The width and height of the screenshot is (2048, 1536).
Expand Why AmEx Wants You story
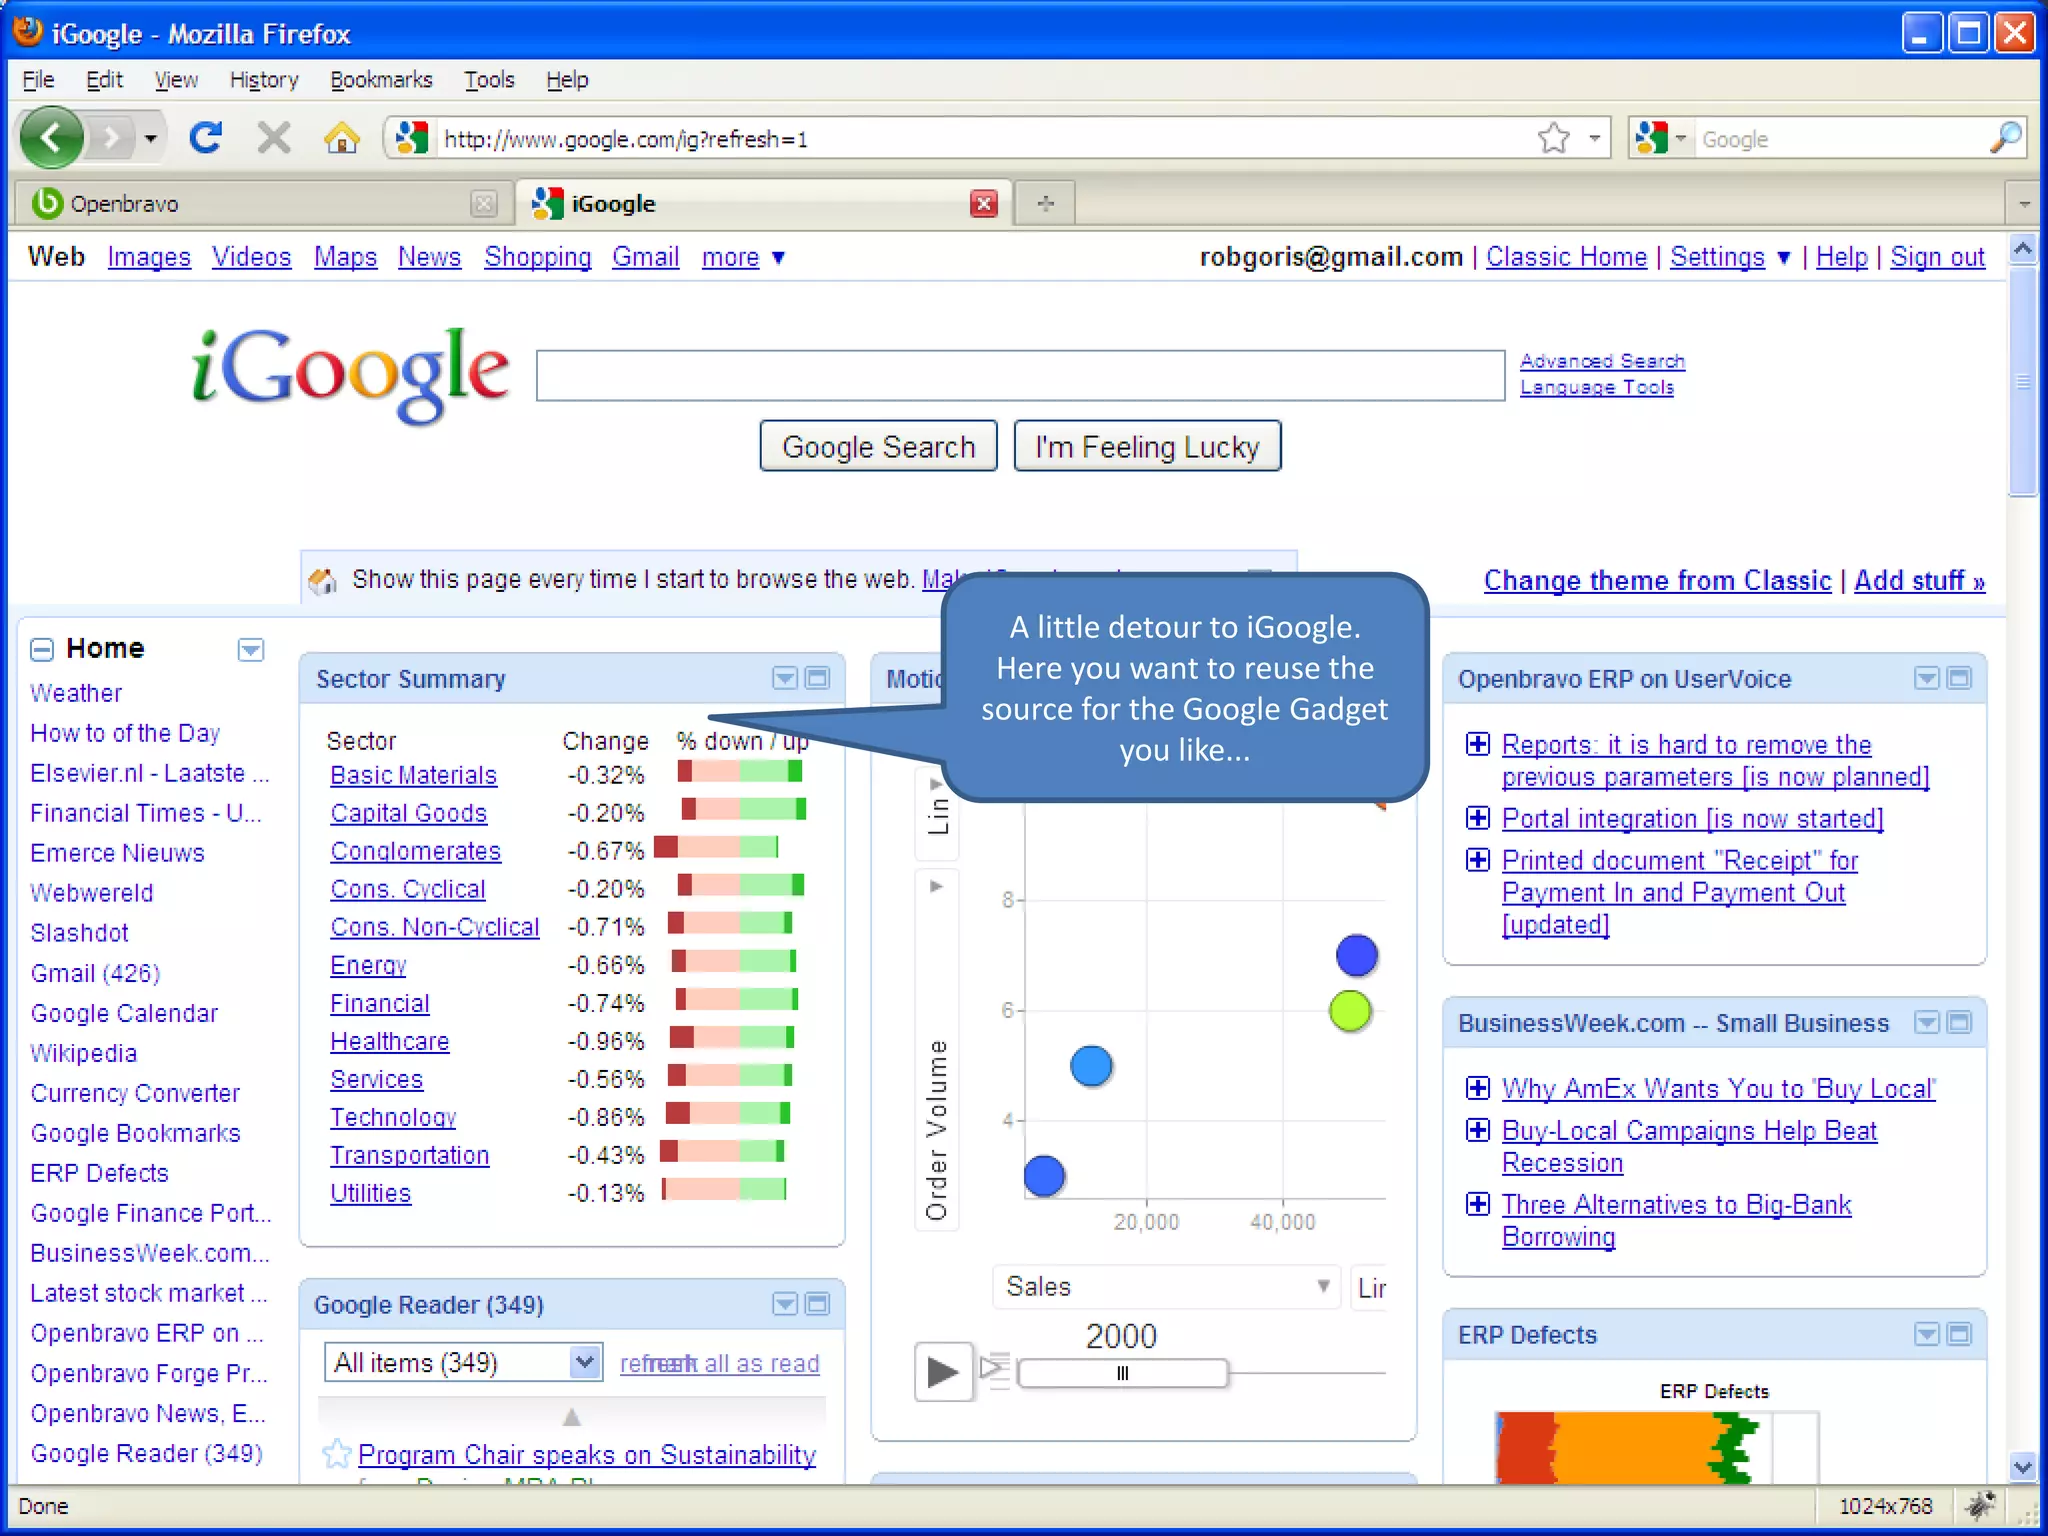click(x=1478, y=1089)
